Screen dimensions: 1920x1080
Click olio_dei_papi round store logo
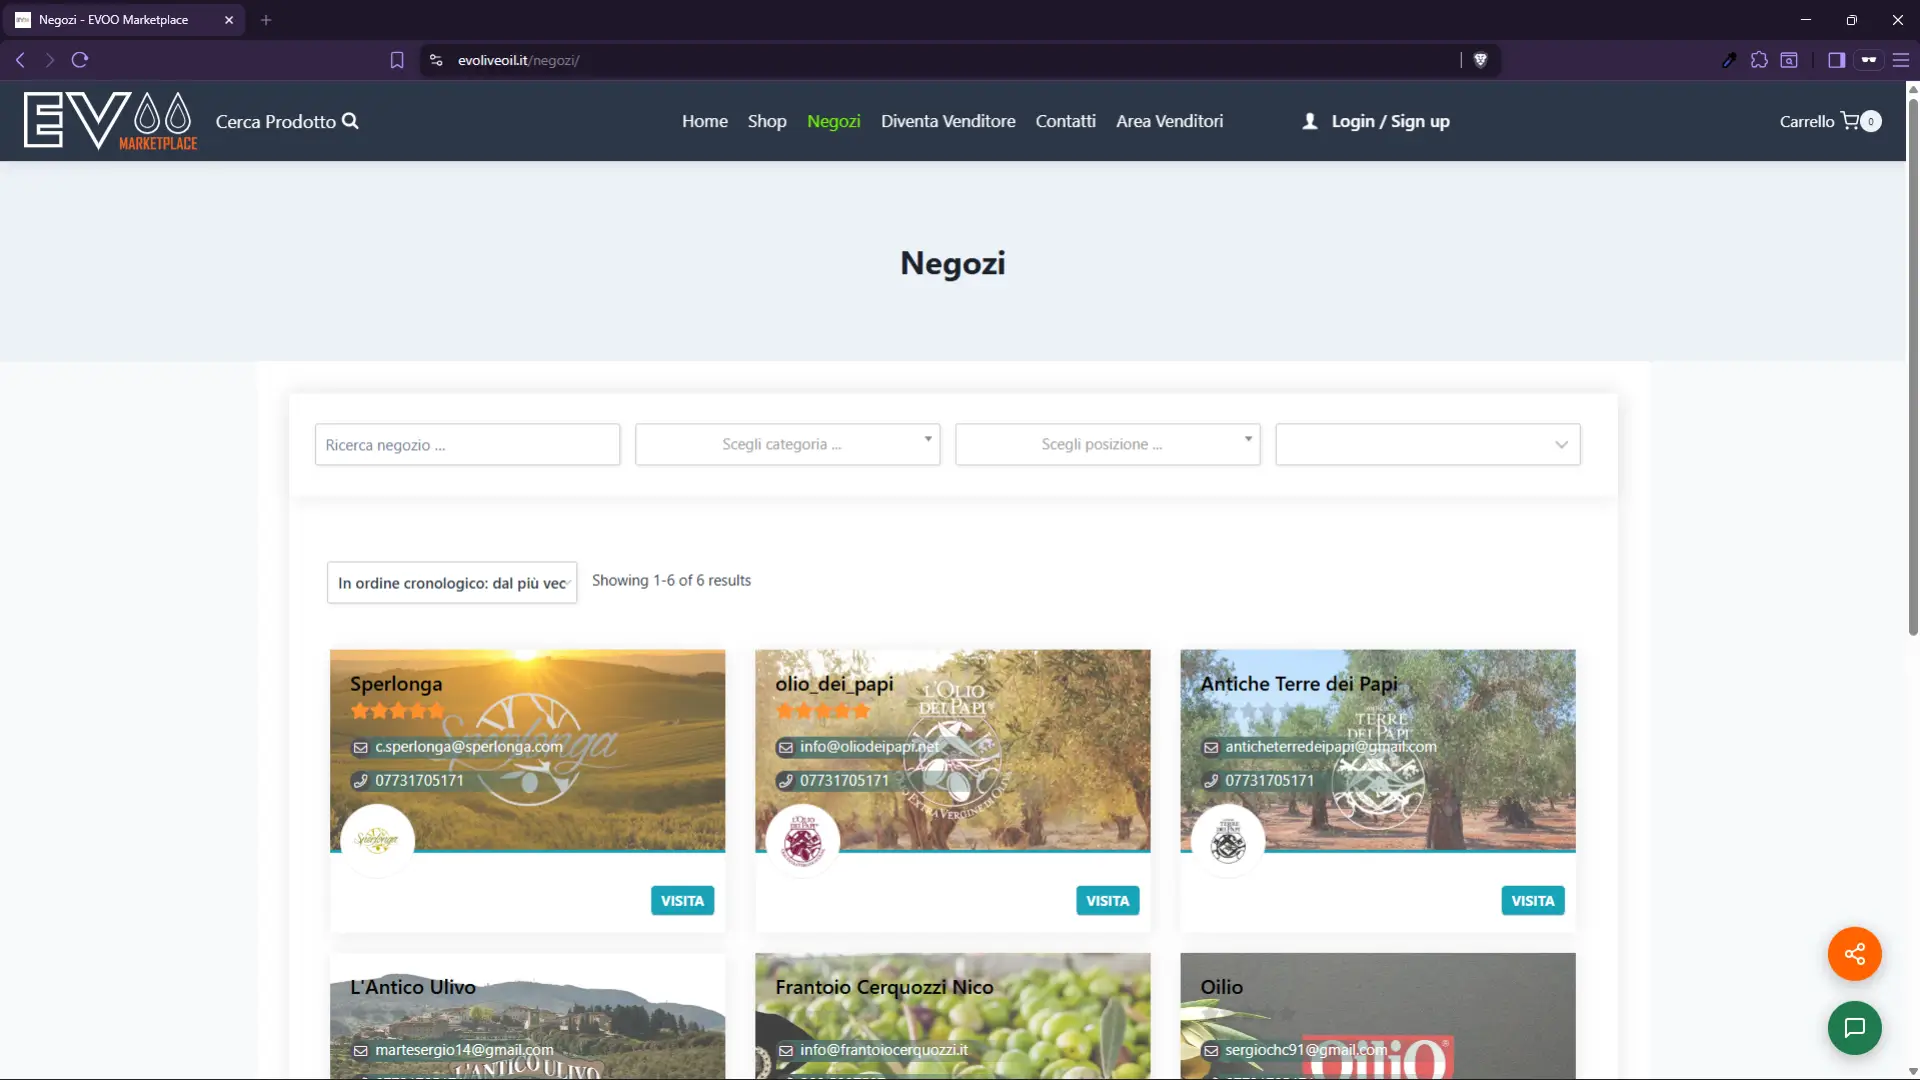point(802,841)
